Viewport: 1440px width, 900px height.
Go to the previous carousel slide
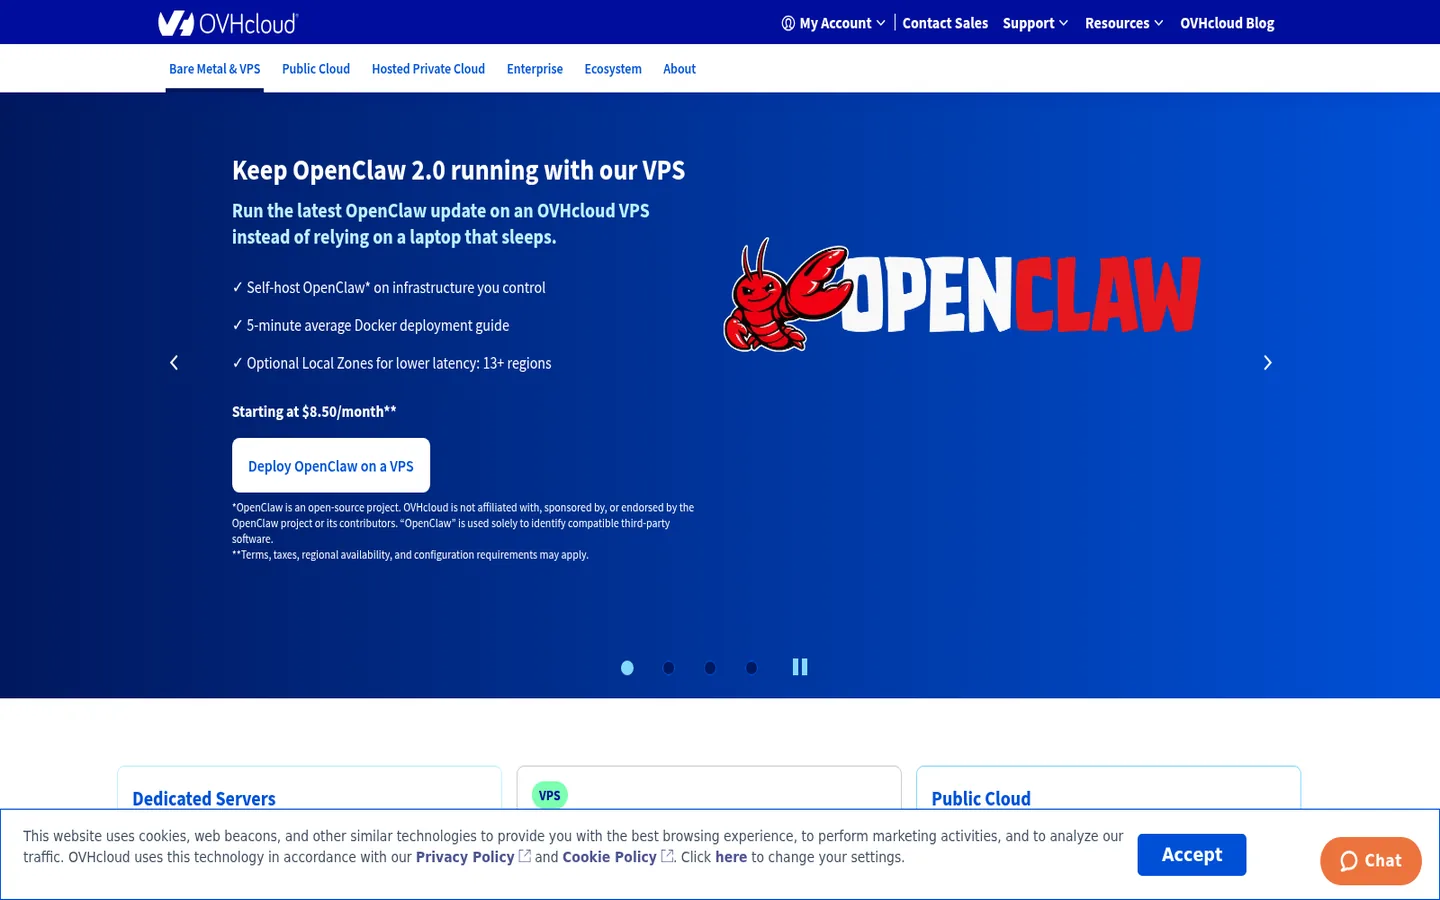pos(174,363)
